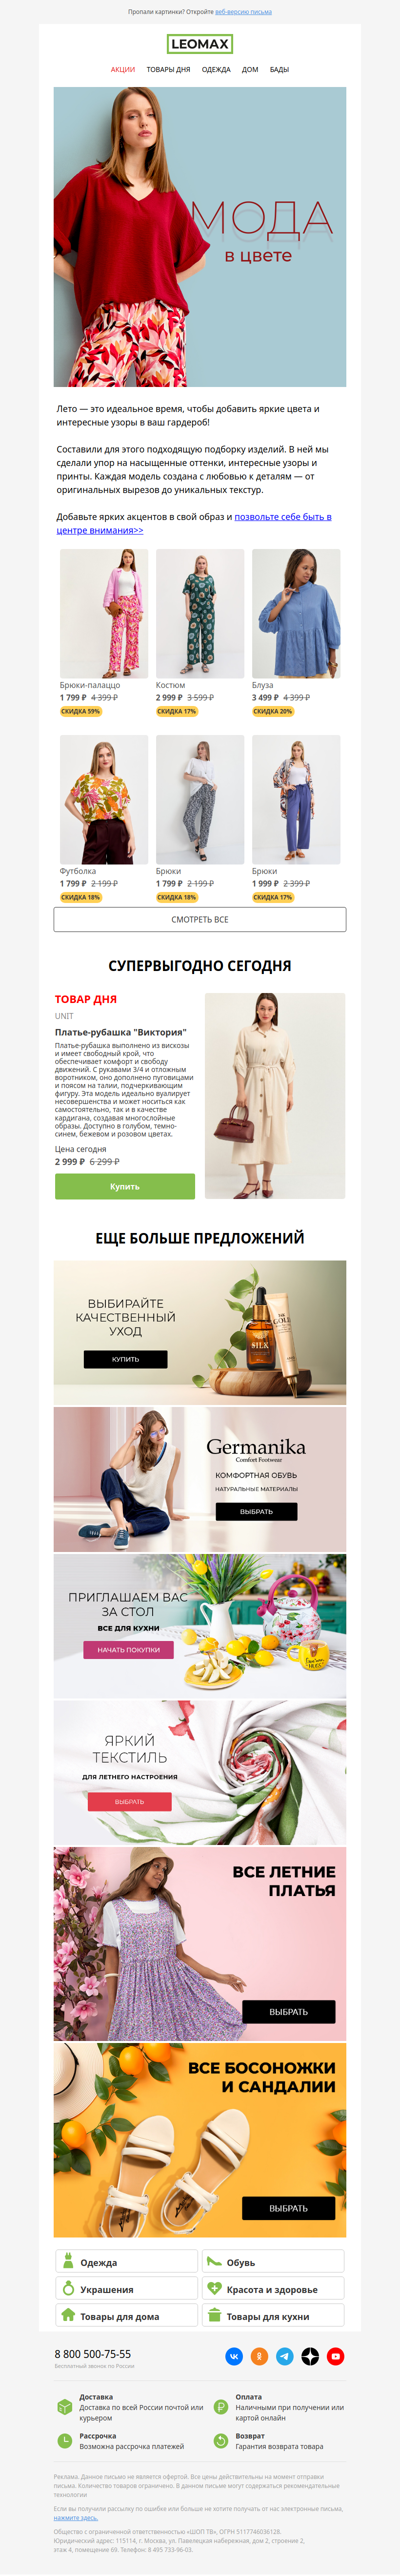Select the БАДЫ menu item
Viewport: 400px width, 2575px height.
[x=279, y=70]
